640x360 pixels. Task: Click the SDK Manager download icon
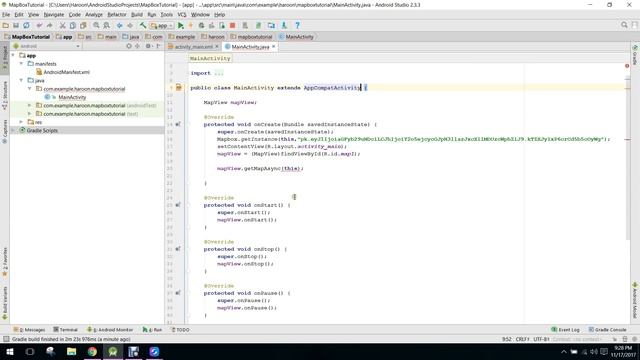[284, 25]
